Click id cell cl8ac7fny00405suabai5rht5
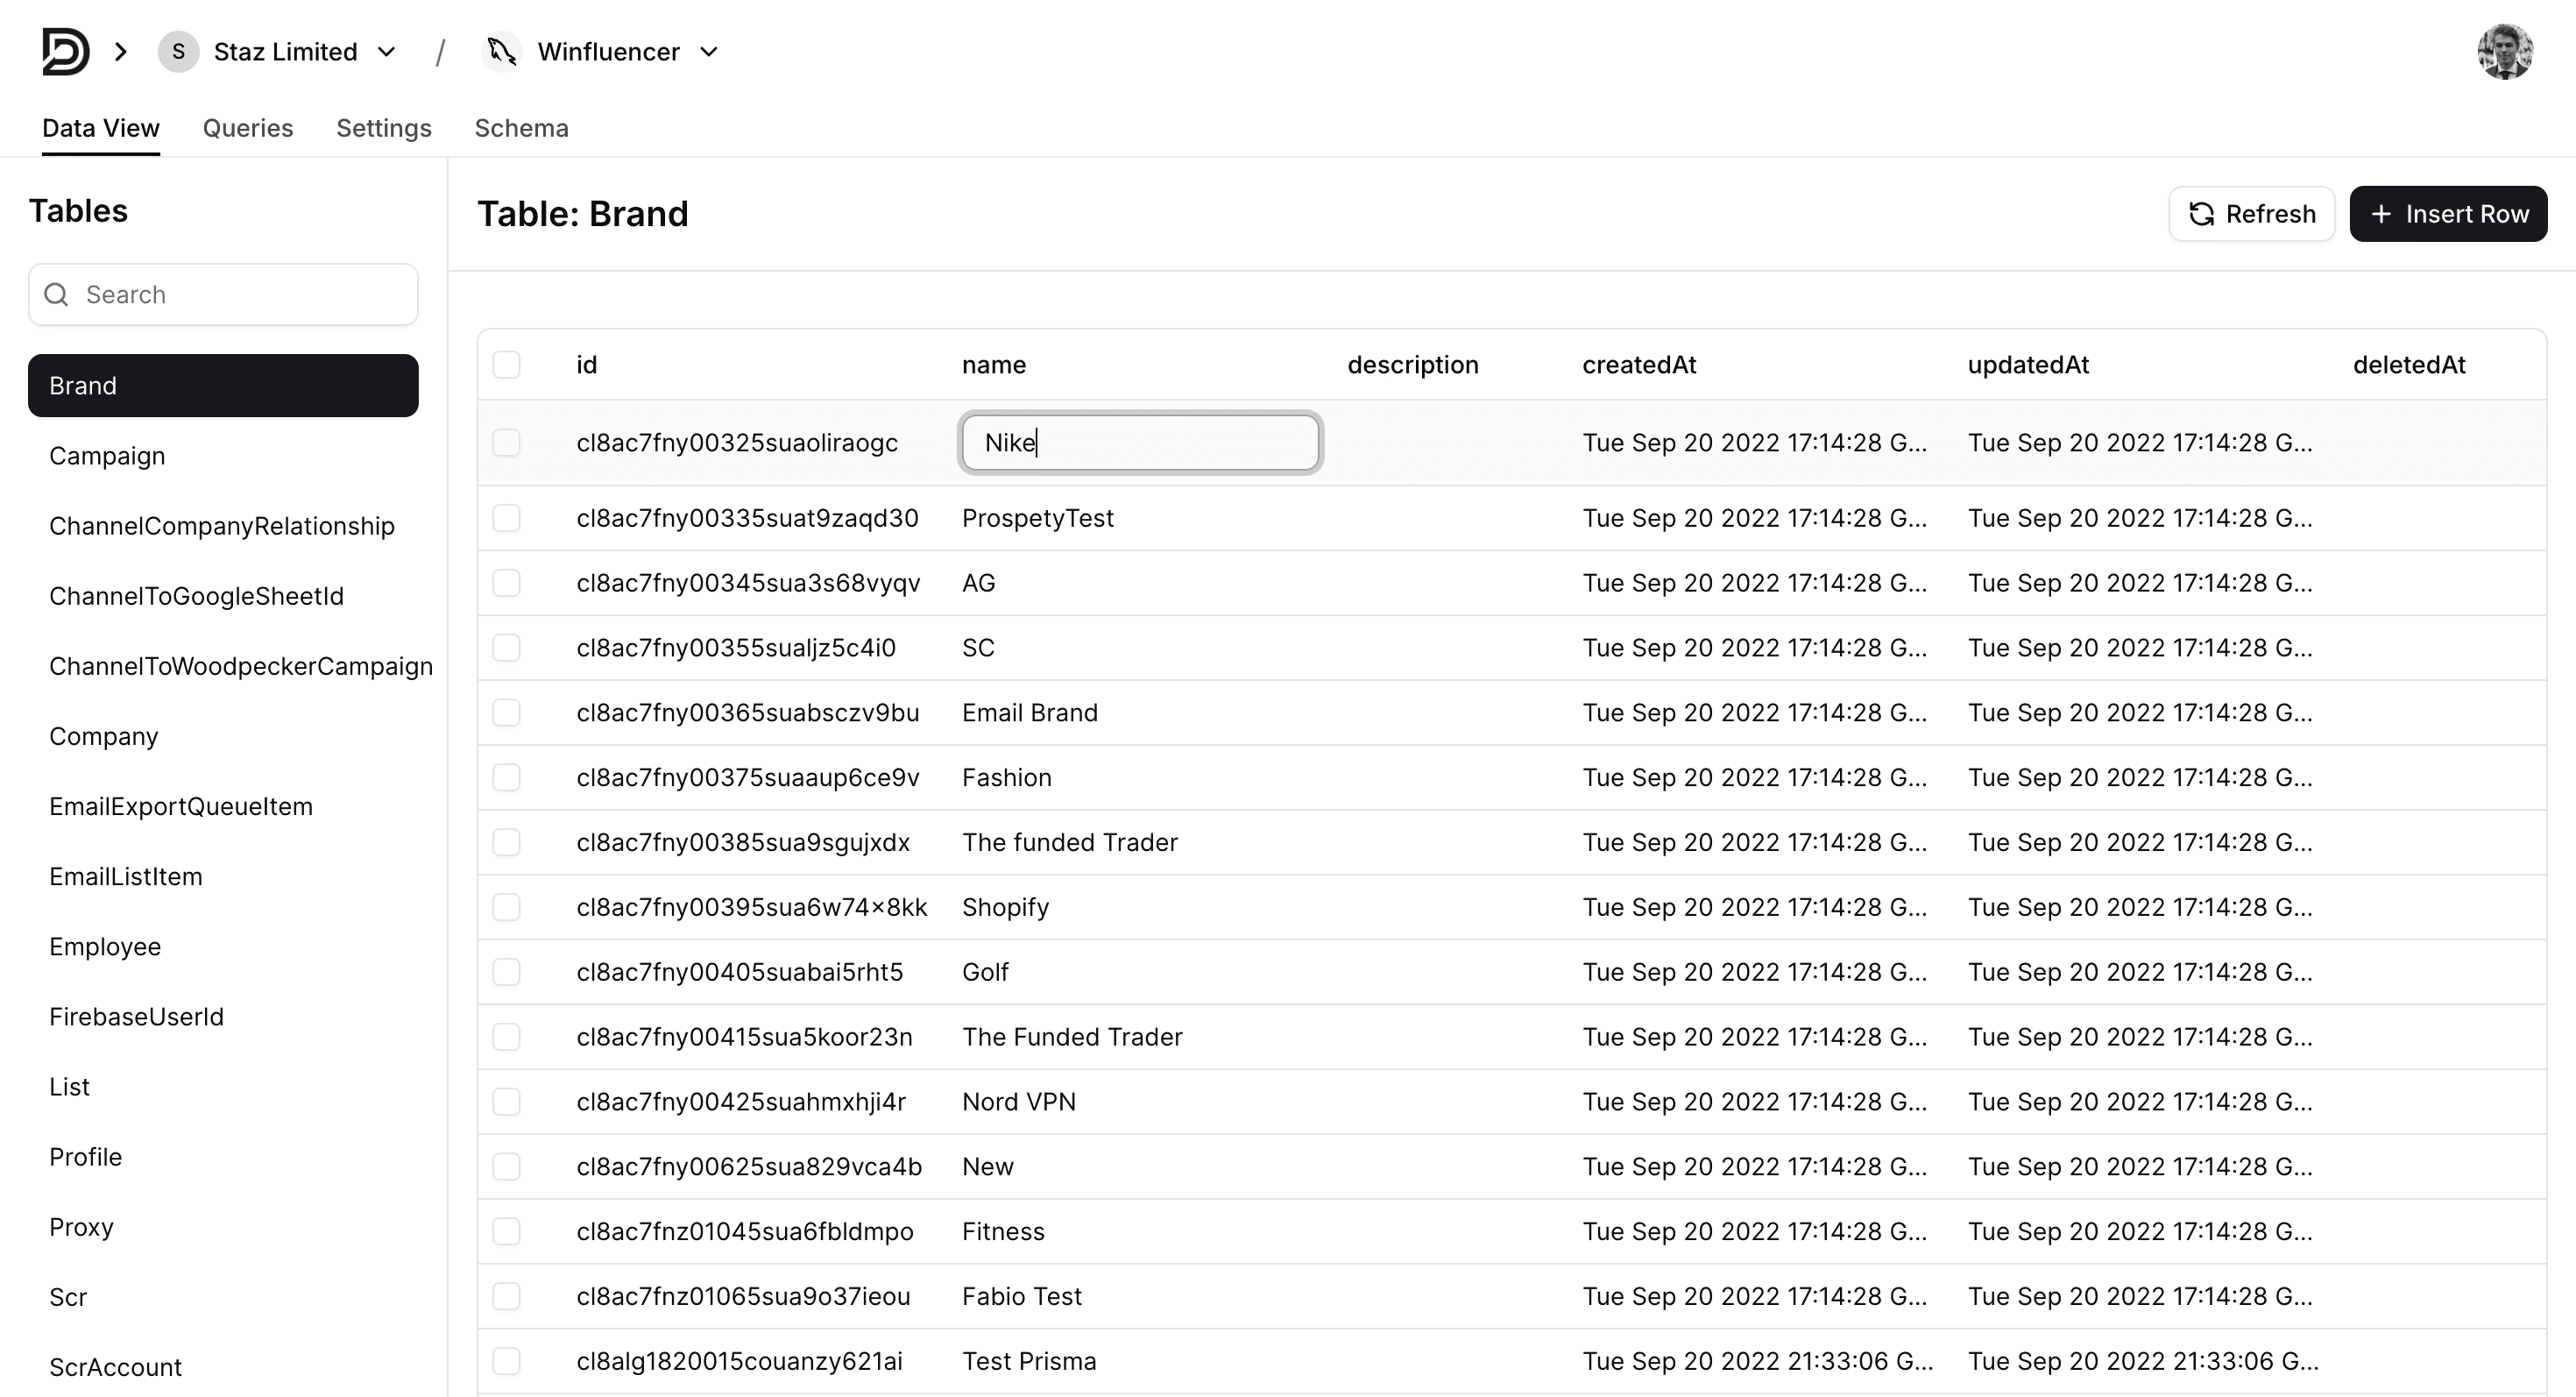The height and width of the screenshot is (1397, 2576). [740, 972]
